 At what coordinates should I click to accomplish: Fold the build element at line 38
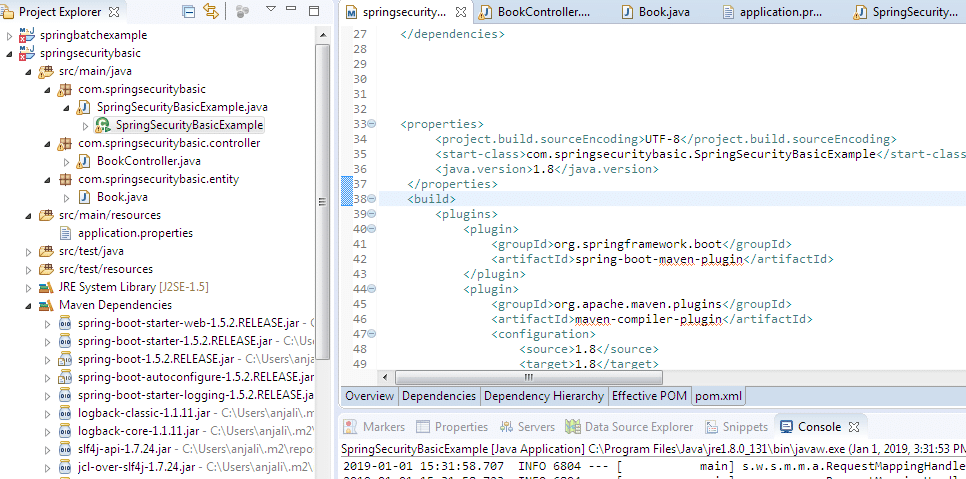coord(372,199)
